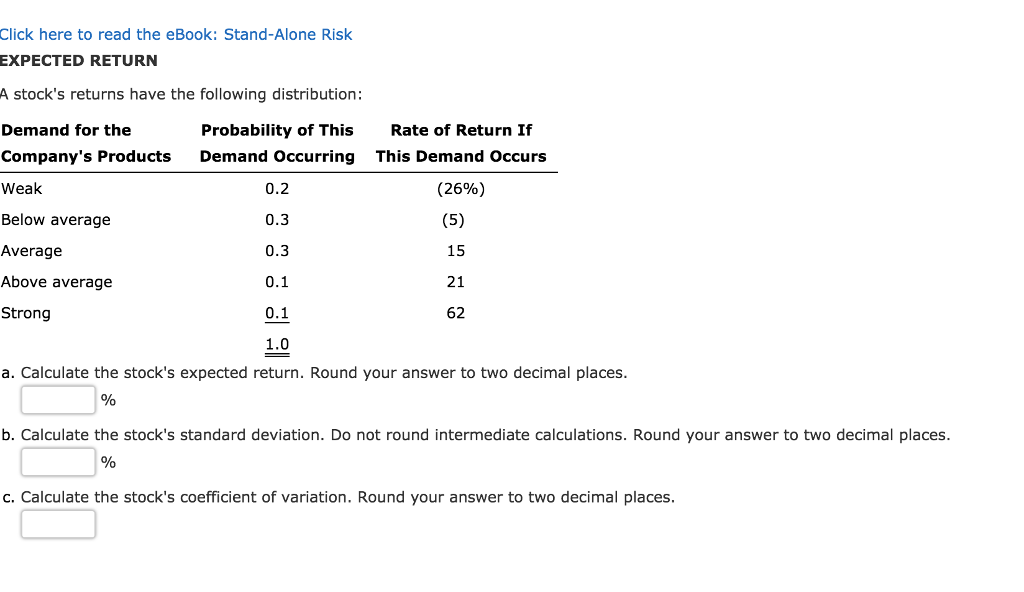The width and height of the screenshot is (1024, 592).
Task: Select the Below average demand label
Action: (x=55, y=219)
